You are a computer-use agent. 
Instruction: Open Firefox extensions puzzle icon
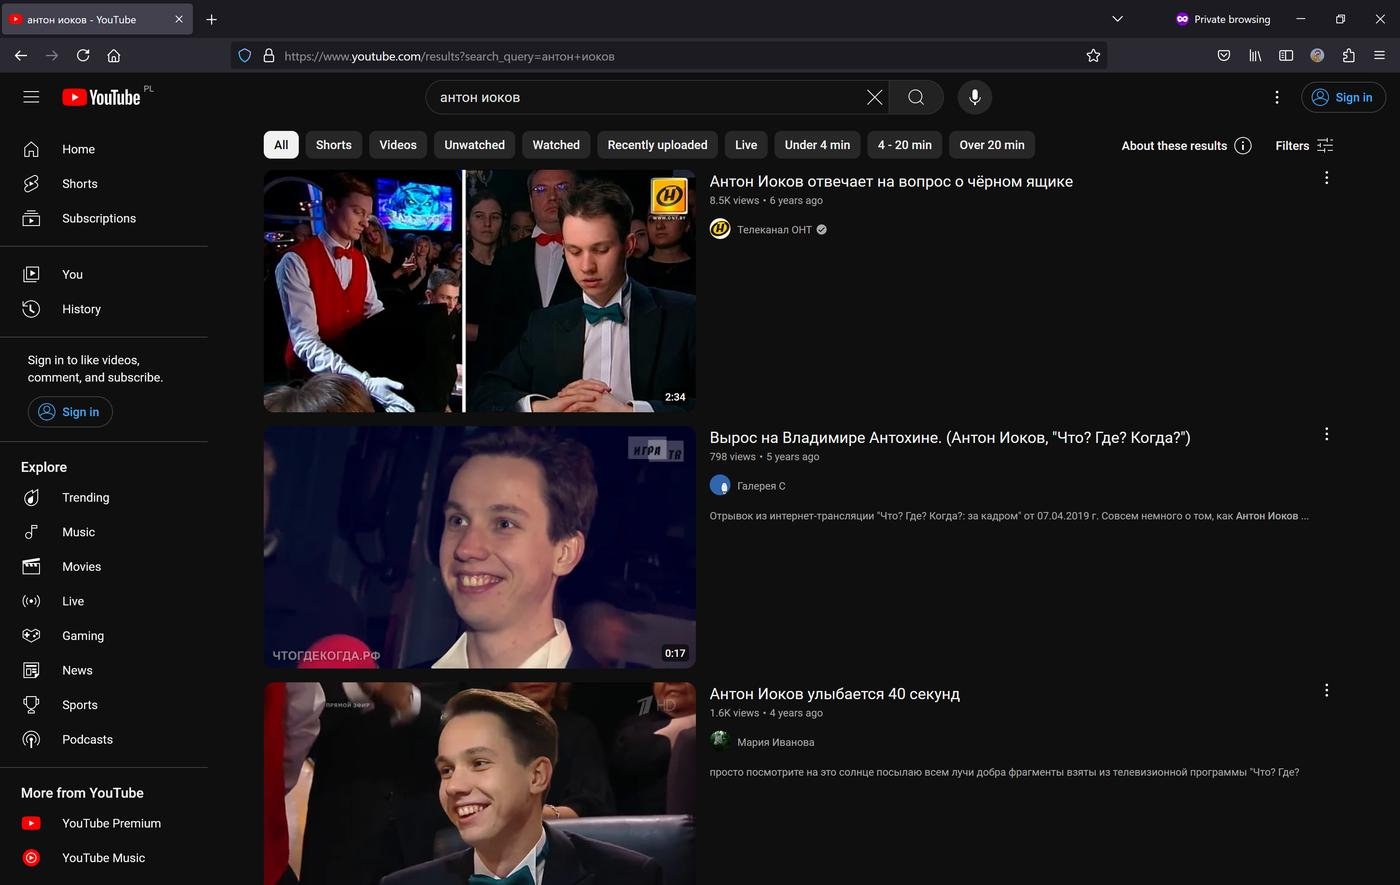coord(1348,56)
